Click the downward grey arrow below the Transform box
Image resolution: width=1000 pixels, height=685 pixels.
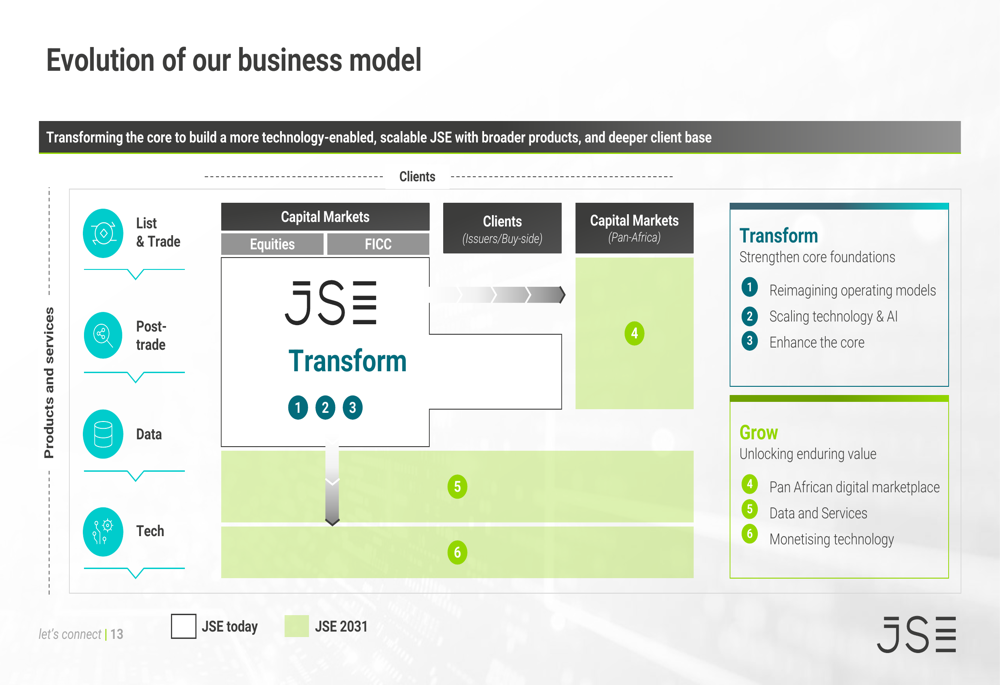pos(332,483)
